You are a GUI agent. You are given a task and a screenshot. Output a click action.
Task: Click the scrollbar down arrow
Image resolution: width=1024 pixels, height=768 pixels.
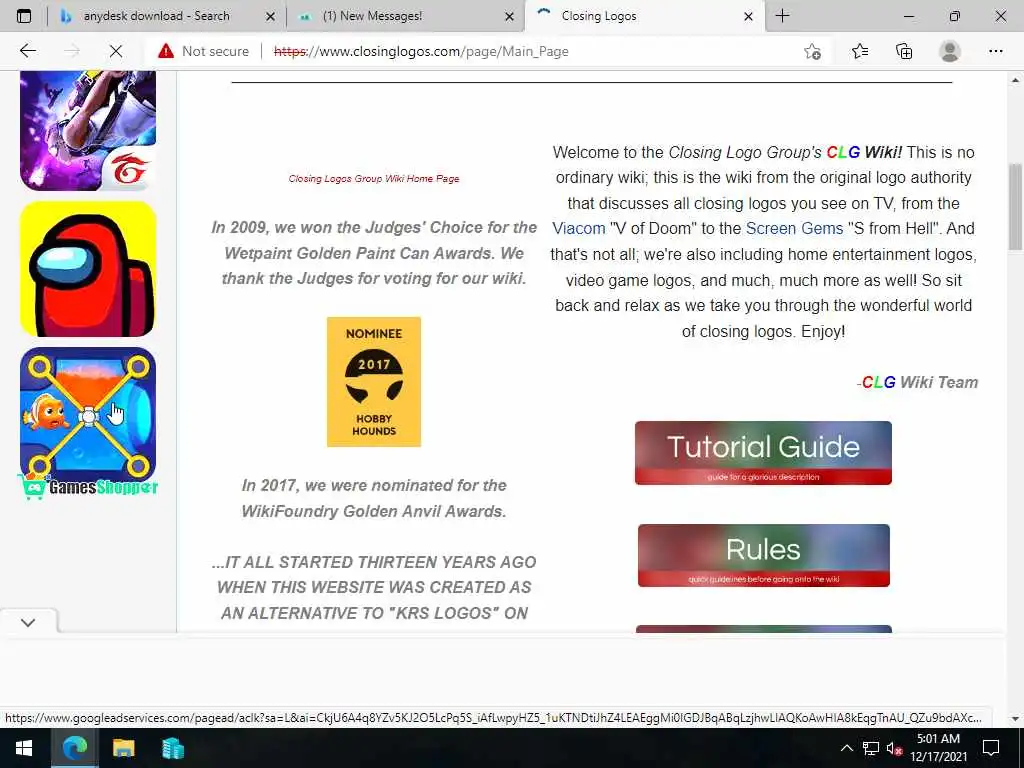coord(1015,718)
